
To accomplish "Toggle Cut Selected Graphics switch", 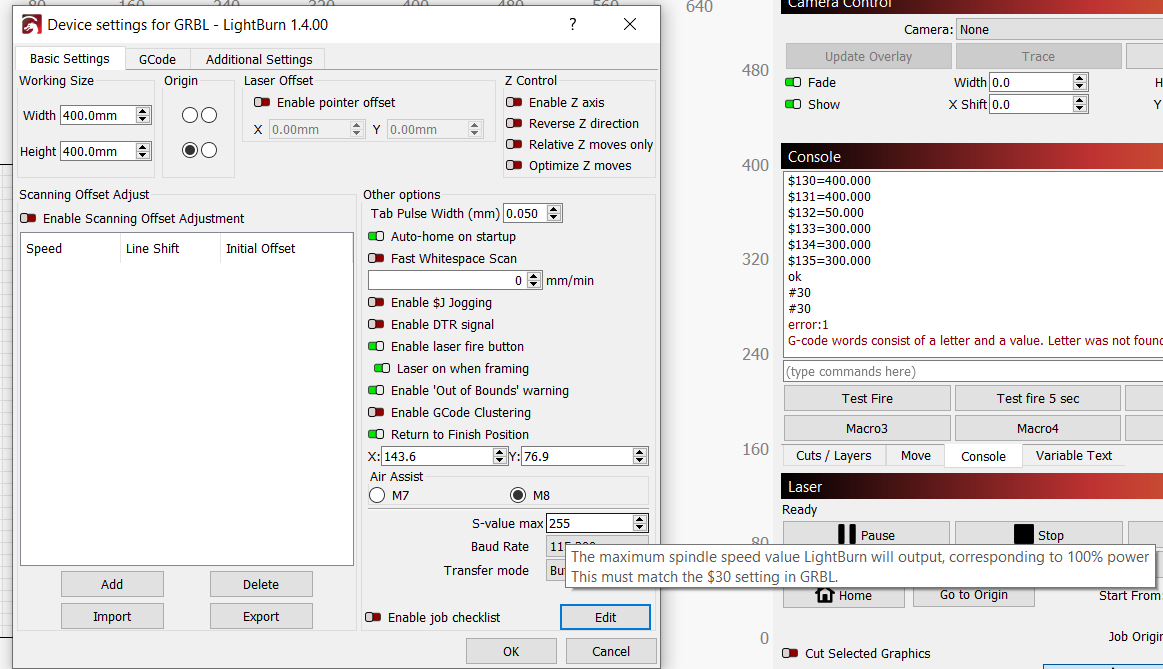I will (790, 653).
